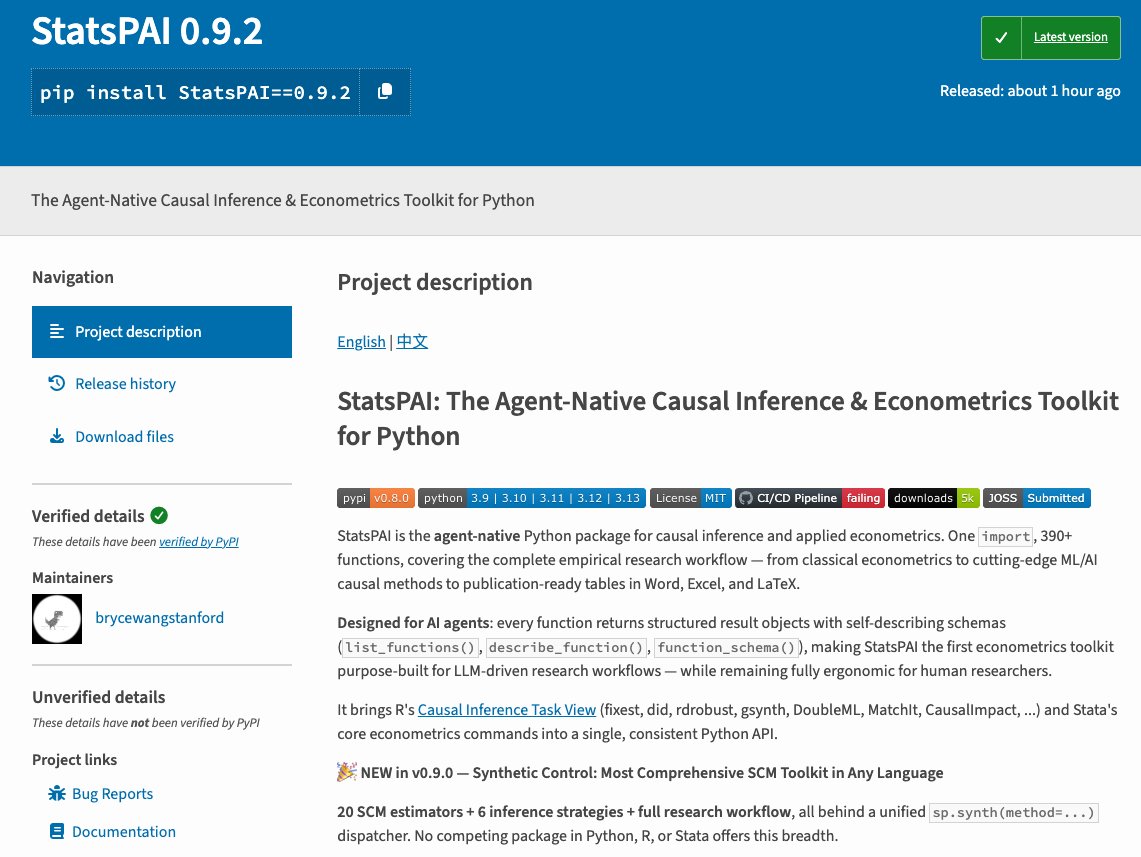
Task: Open the Causal Inference Task View link
Action: (506, 710)
